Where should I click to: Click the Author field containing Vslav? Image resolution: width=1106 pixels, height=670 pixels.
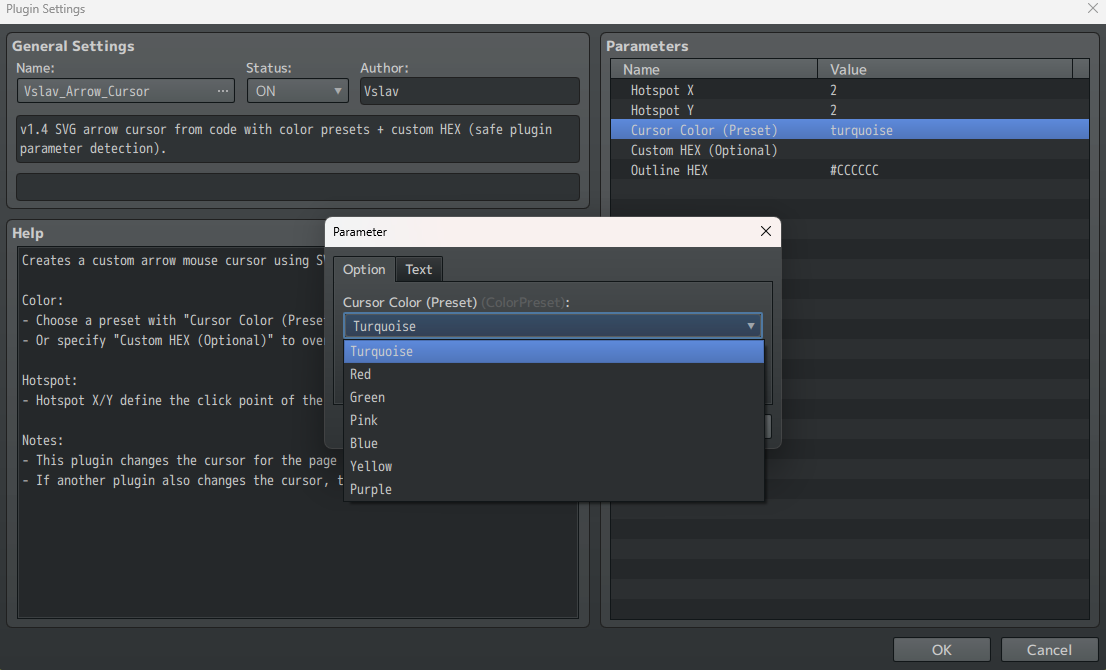tap(469, 91)
